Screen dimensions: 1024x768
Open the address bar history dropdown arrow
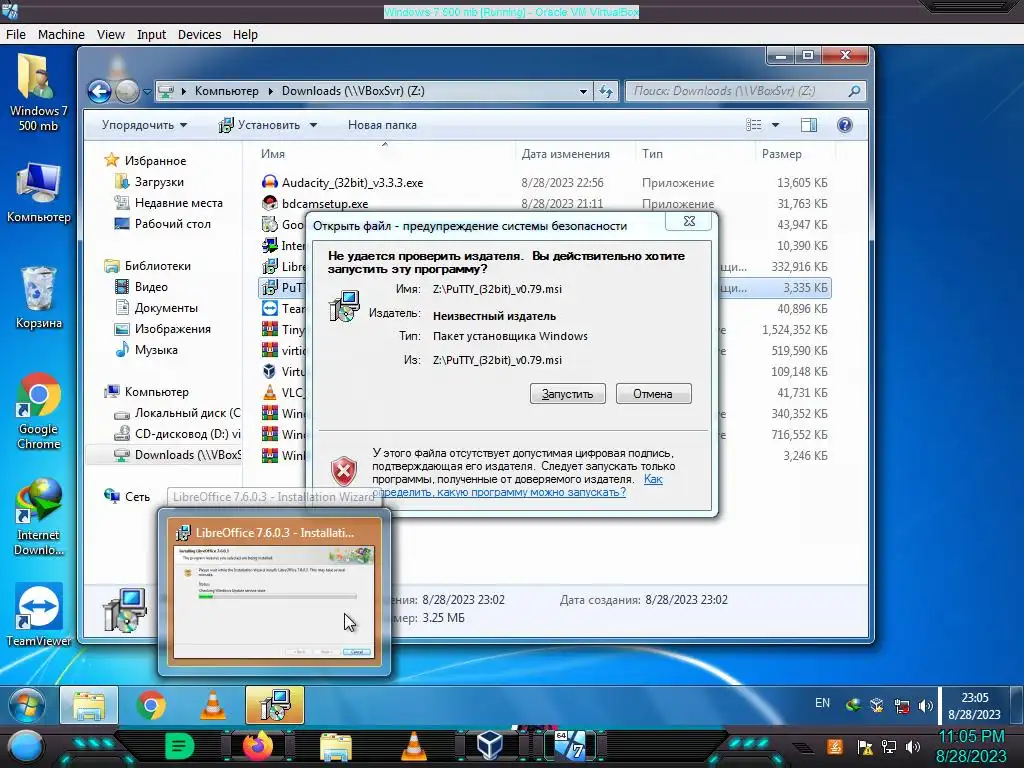(583, 91)
